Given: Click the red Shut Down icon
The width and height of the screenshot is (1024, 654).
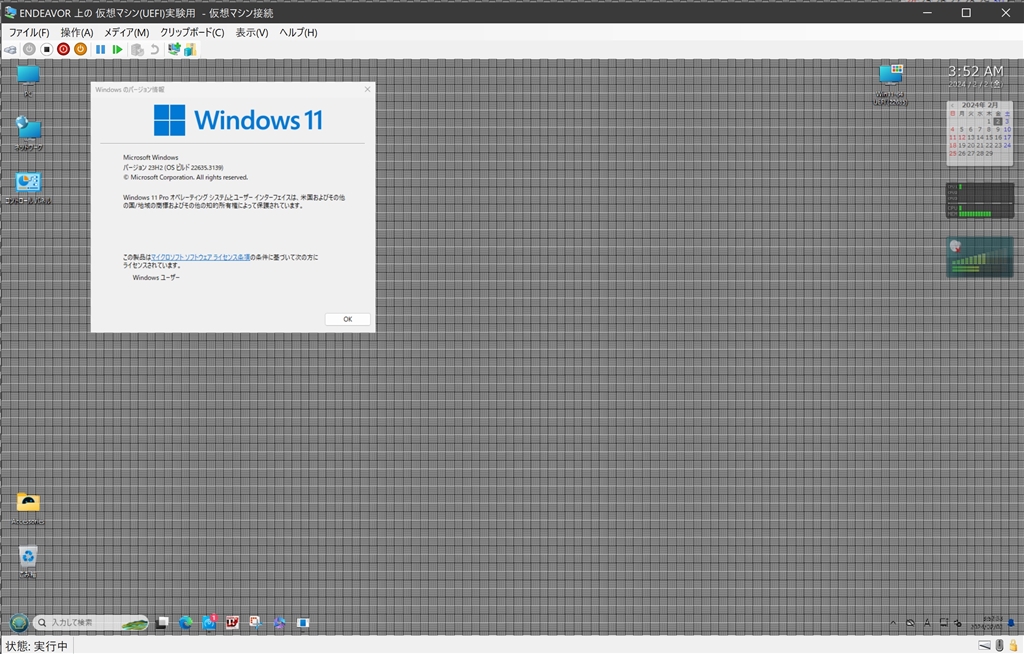Looking at the screenshot, I should (x=63, y=50).
